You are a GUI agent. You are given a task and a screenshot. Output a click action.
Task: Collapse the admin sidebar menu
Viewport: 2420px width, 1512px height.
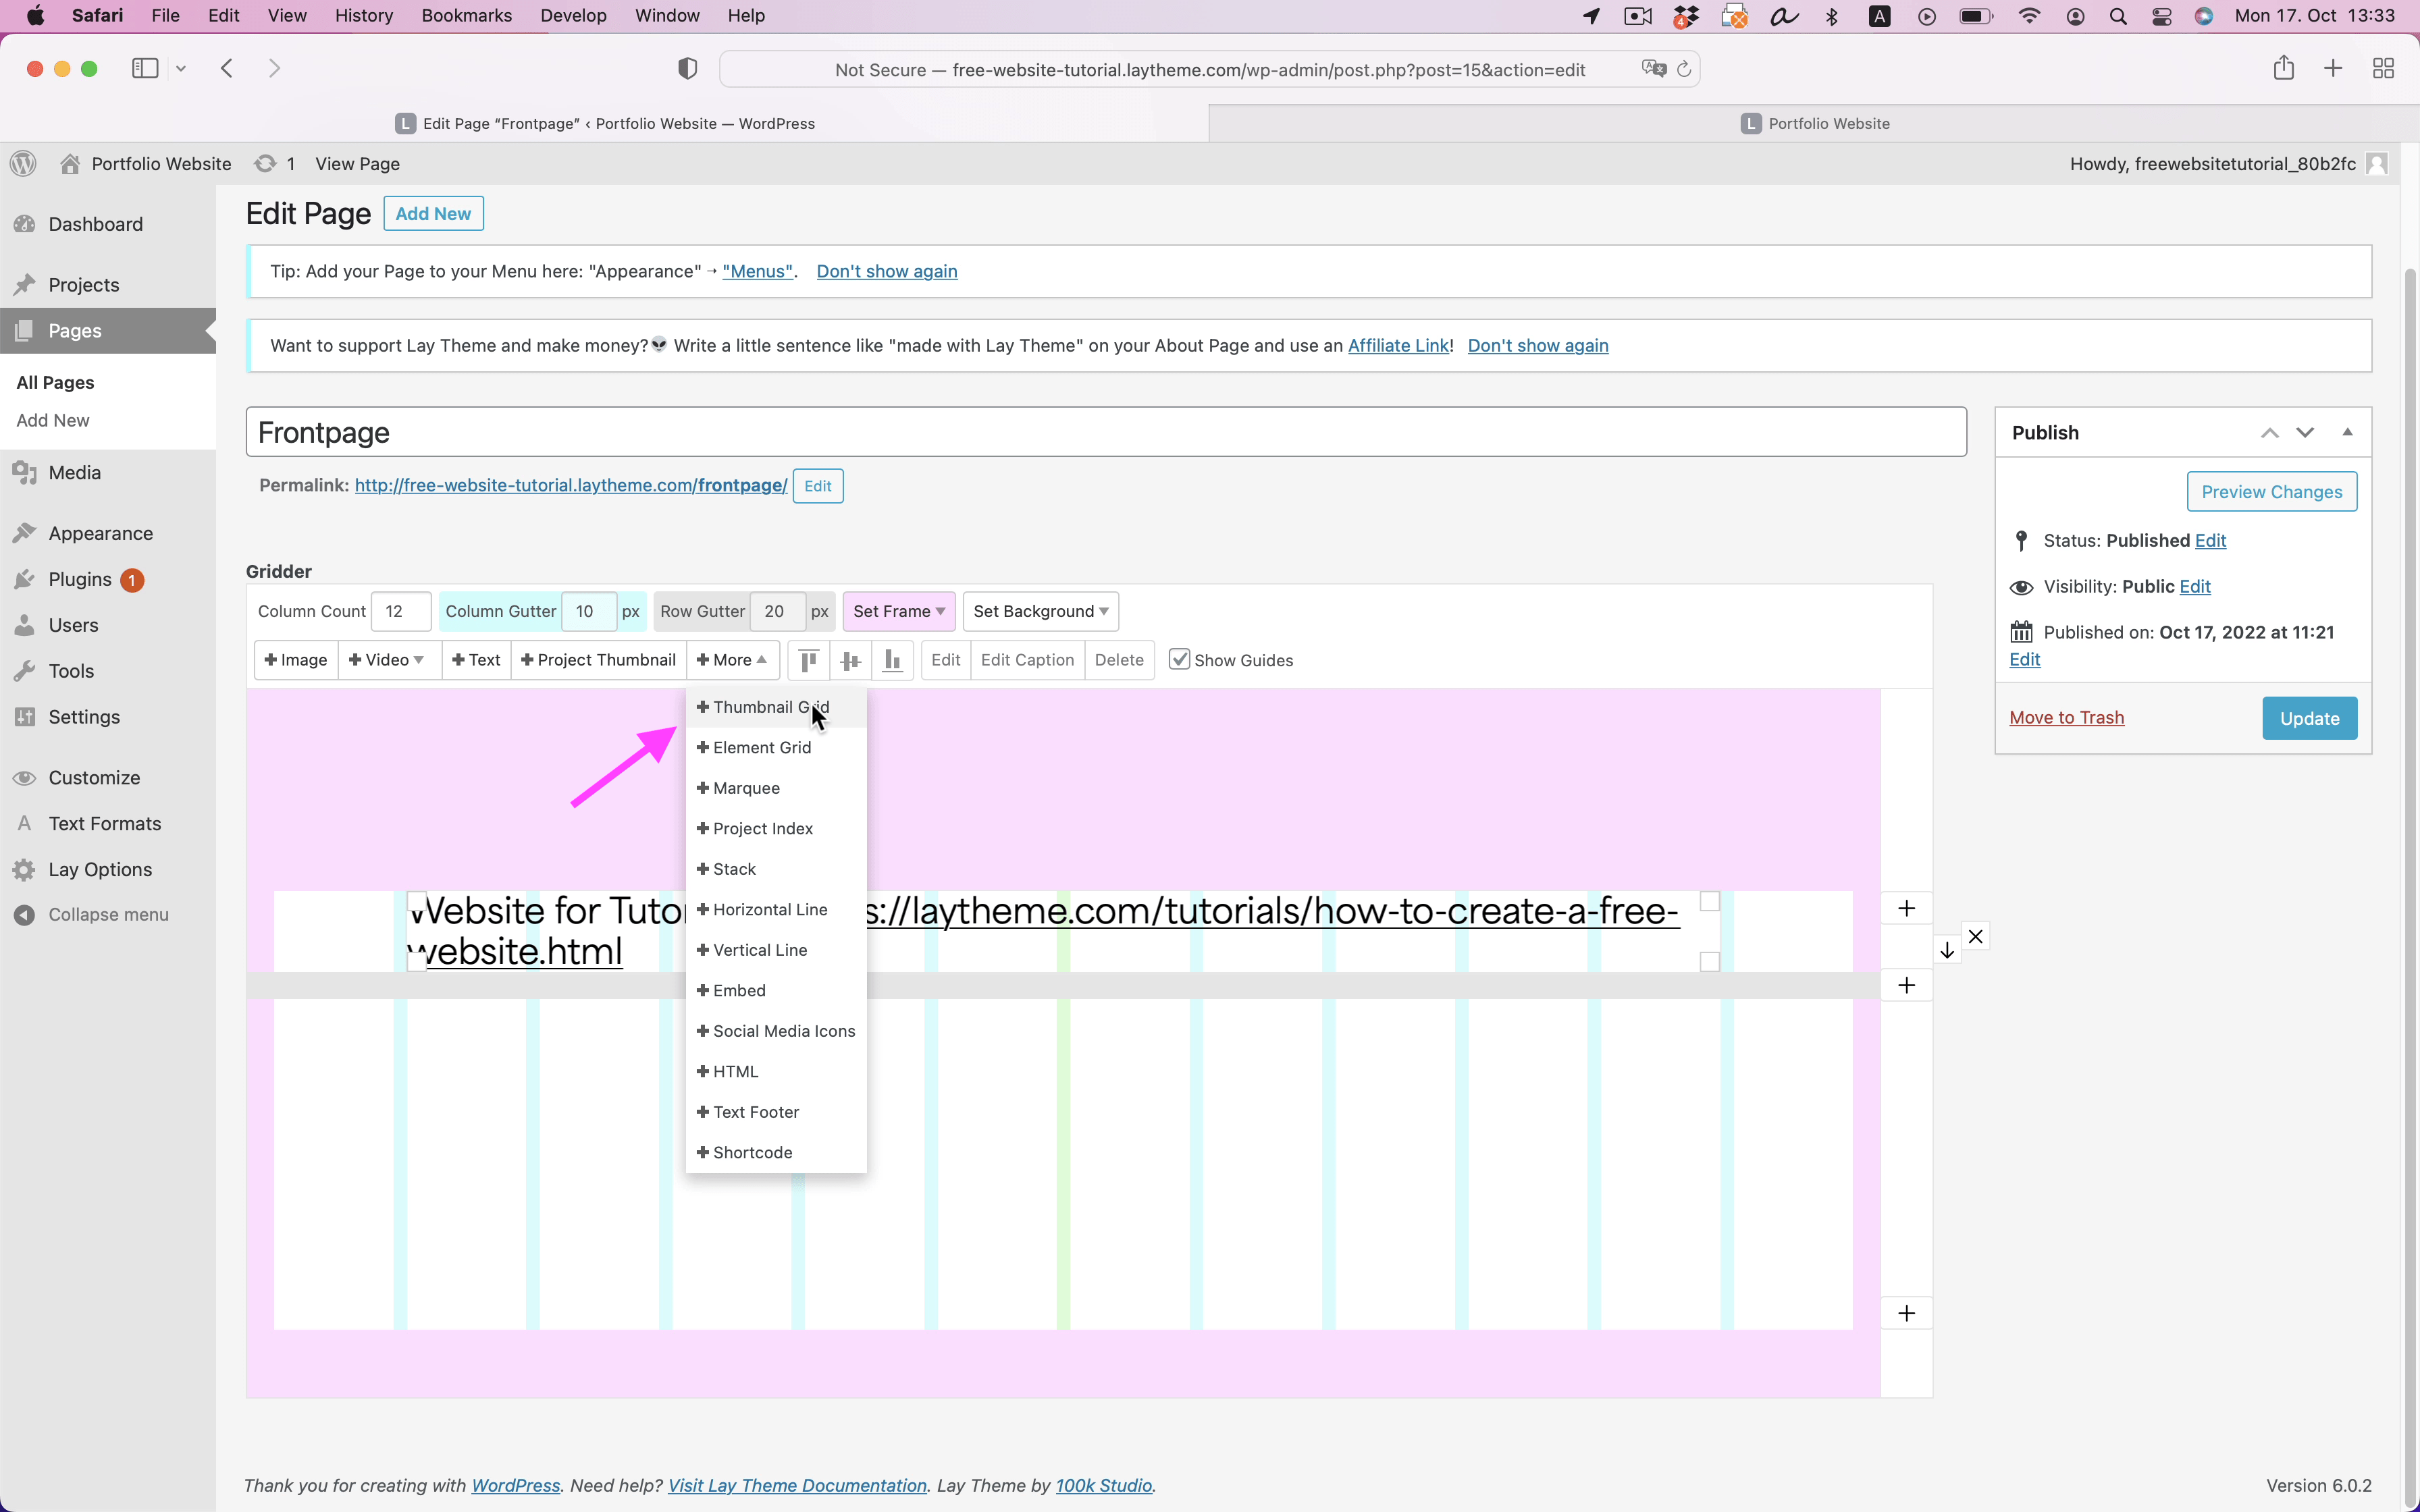(x=108, y=914)
